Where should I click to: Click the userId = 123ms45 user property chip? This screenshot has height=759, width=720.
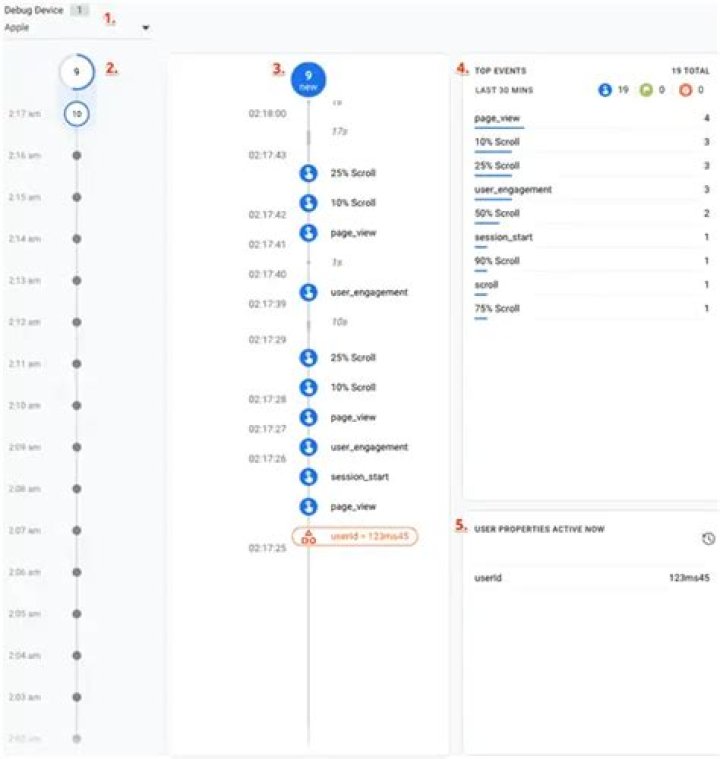[354, 536]
